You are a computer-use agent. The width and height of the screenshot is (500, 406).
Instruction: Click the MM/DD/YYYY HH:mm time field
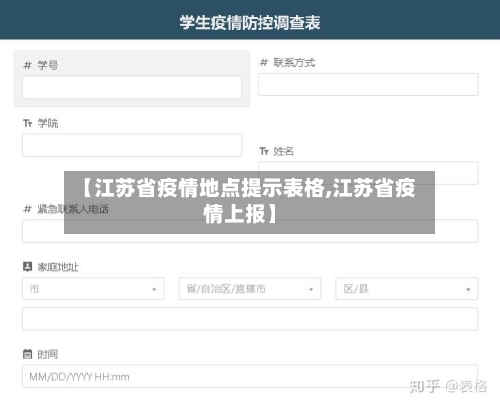250,376
